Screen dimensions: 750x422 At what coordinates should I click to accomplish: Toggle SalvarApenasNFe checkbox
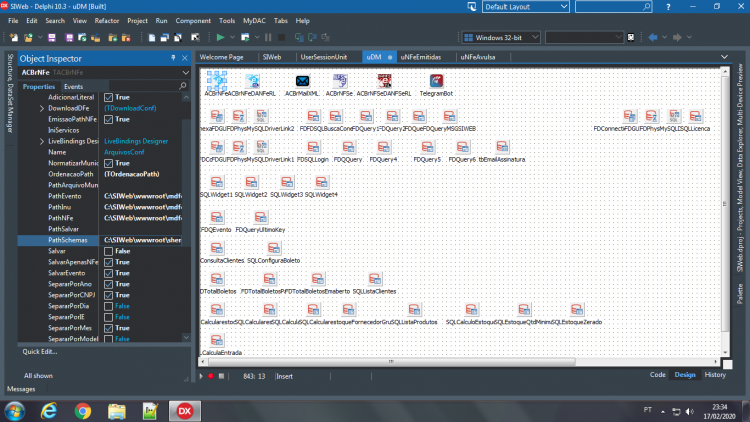109,262
